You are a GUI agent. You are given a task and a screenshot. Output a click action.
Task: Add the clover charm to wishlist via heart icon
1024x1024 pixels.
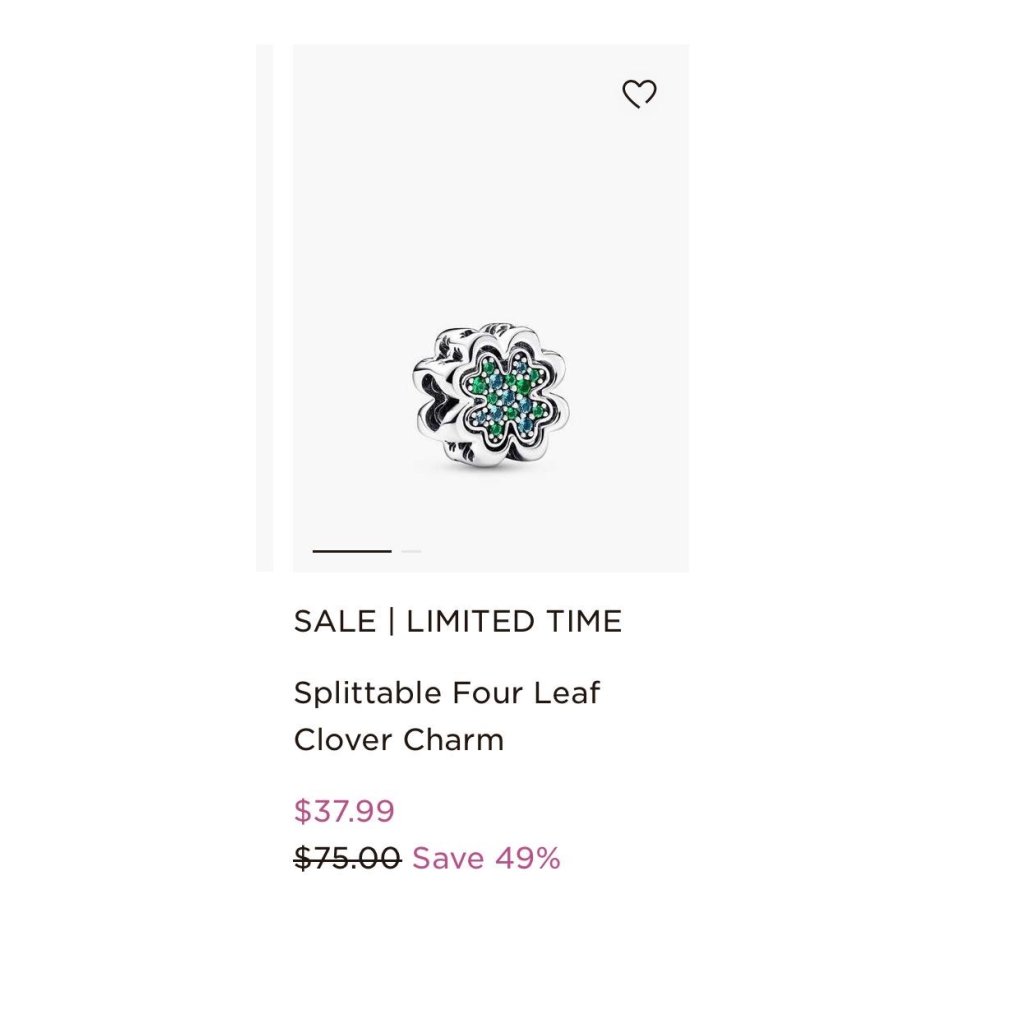click(x=639, y=93)
